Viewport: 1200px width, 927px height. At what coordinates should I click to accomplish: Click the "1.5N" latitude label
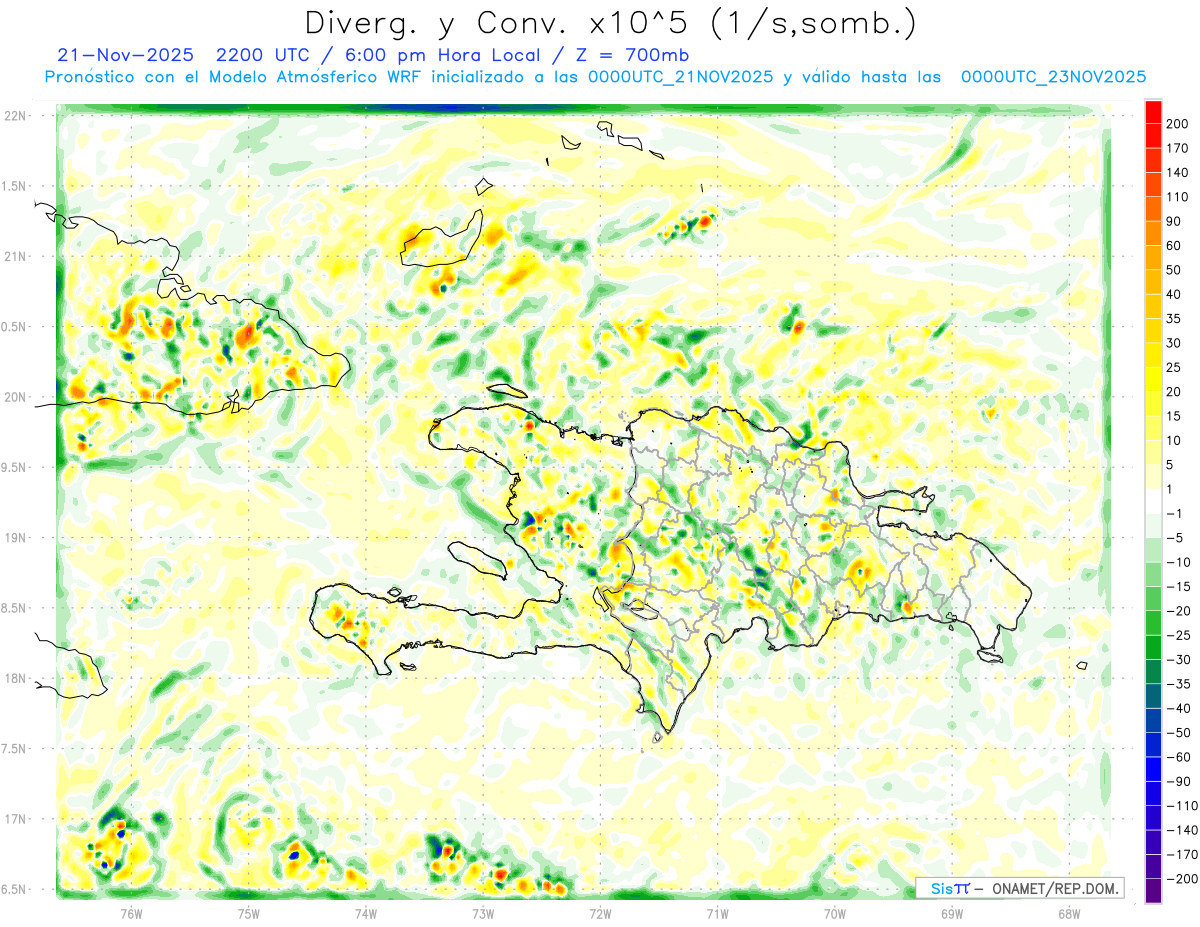13,186
